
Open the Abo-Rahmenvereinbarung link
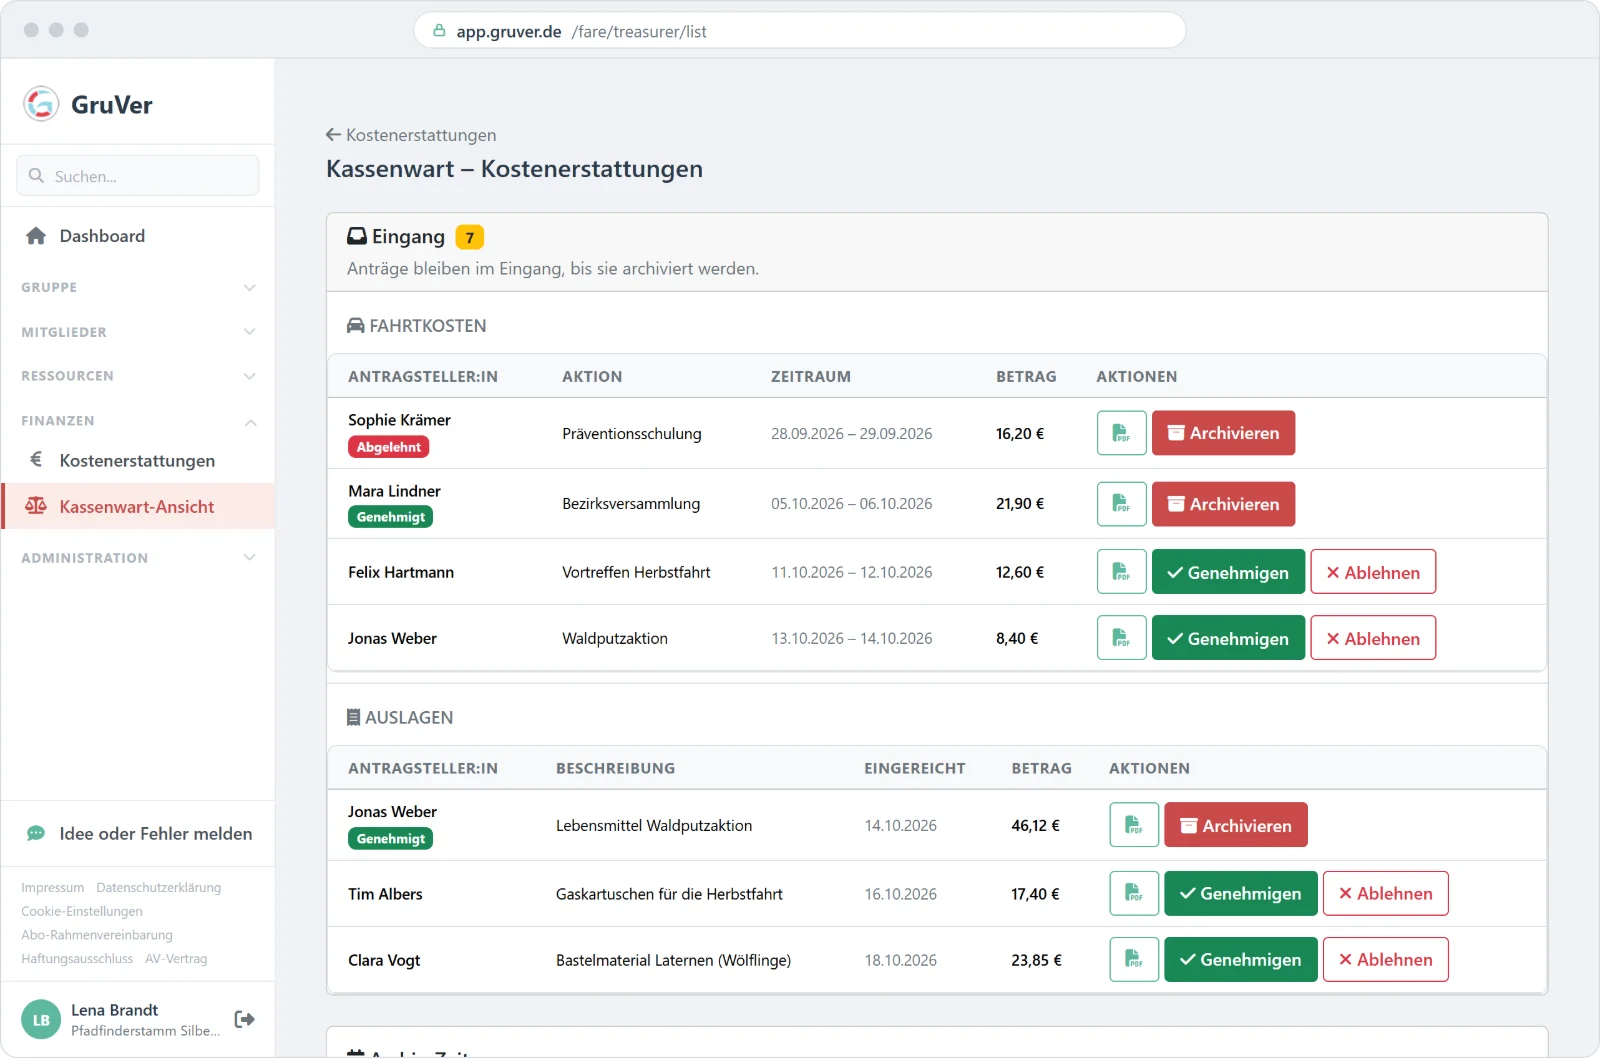pos(97,935)
